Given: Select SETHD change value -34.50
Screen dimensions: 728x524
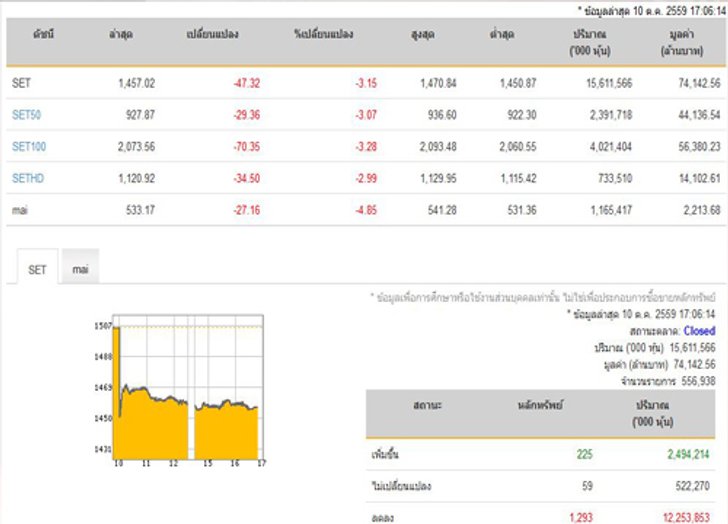Looking at the screenshot, I should click(247, 178).
